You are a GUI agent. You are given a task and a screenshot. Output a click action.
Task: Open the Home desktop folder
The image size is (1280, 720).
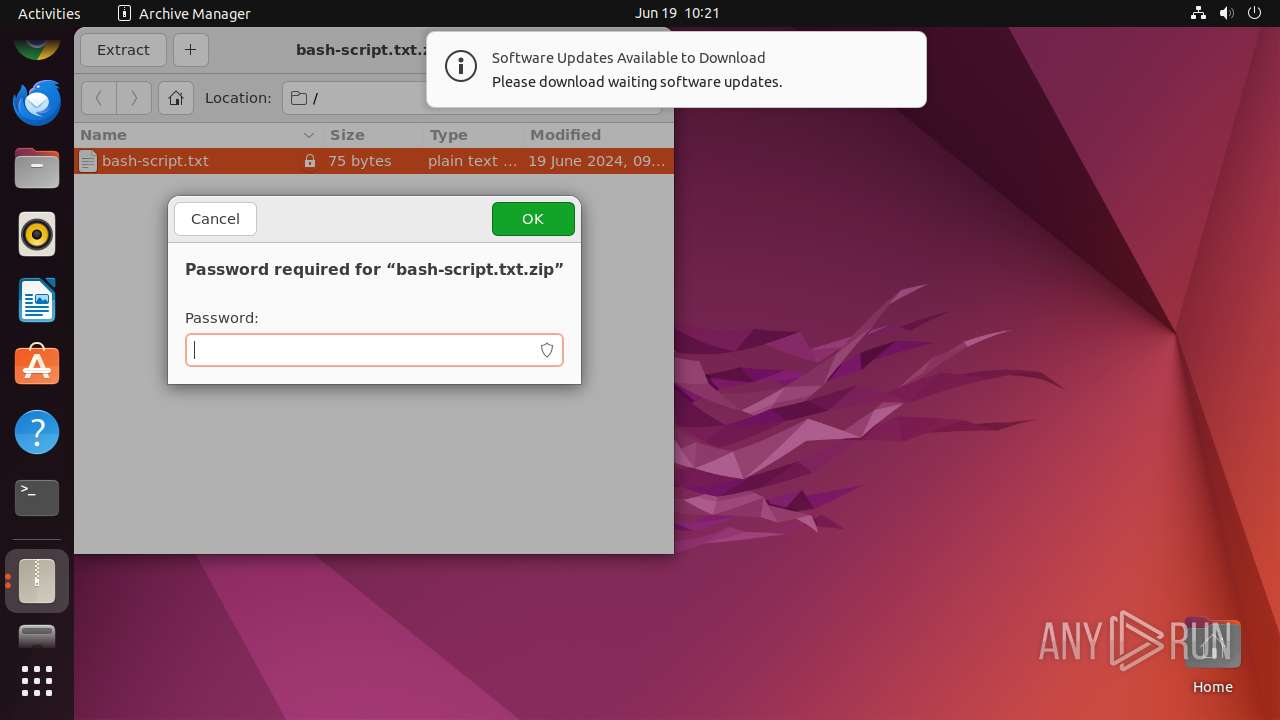pos(1212,656)
